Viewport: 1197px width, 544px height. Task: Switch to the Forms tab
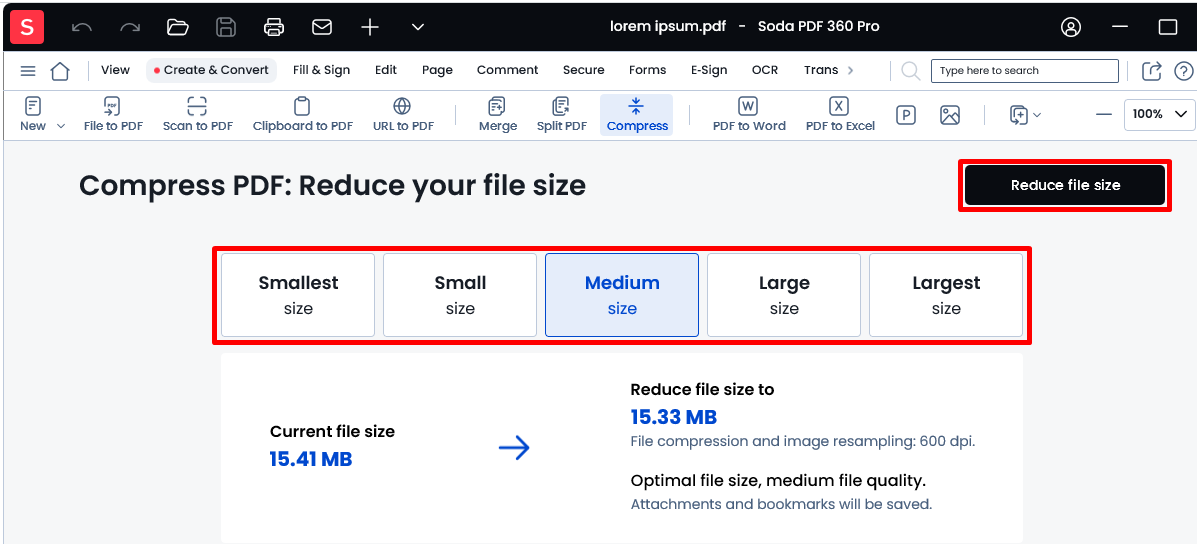(x=648, y=70)
